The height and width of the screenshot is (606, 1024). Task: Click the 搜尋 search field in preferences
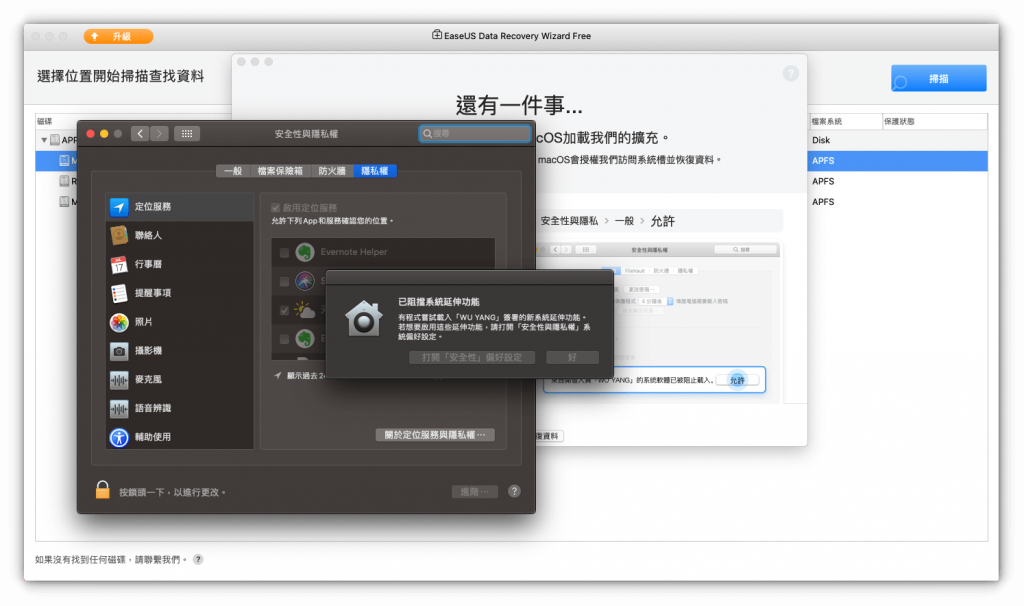476,133
